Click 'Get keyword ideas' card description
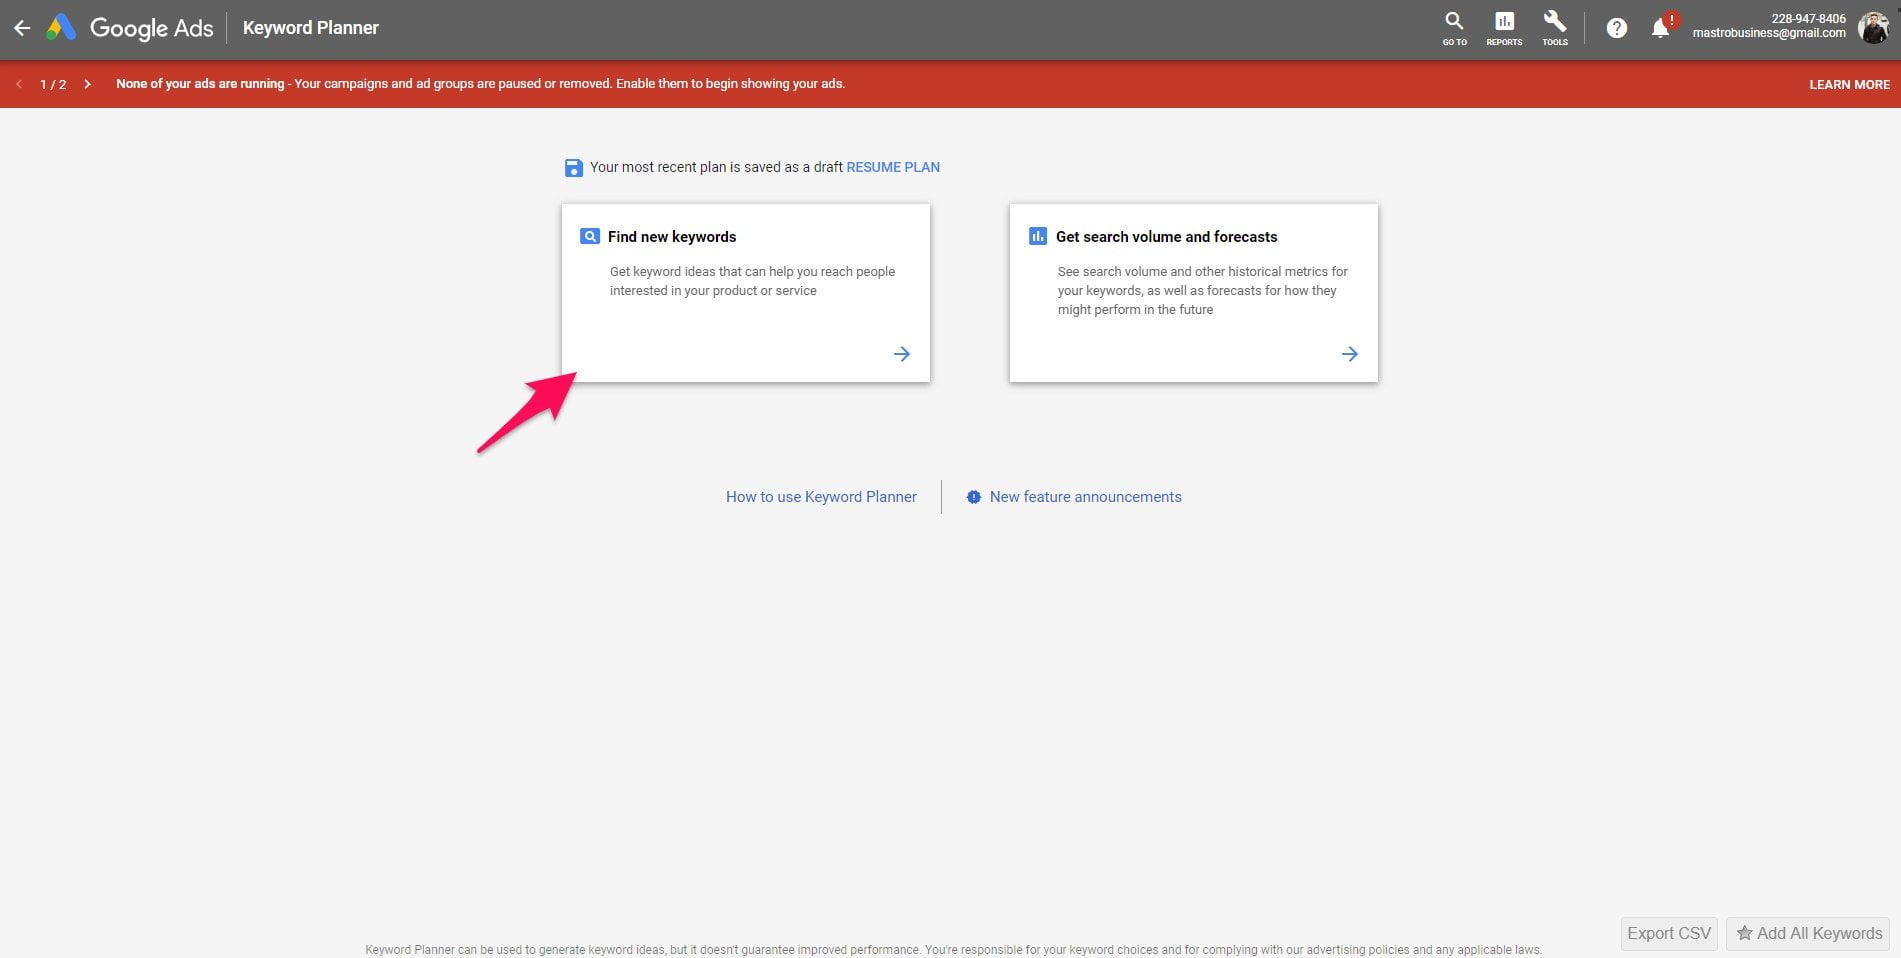 752,281
